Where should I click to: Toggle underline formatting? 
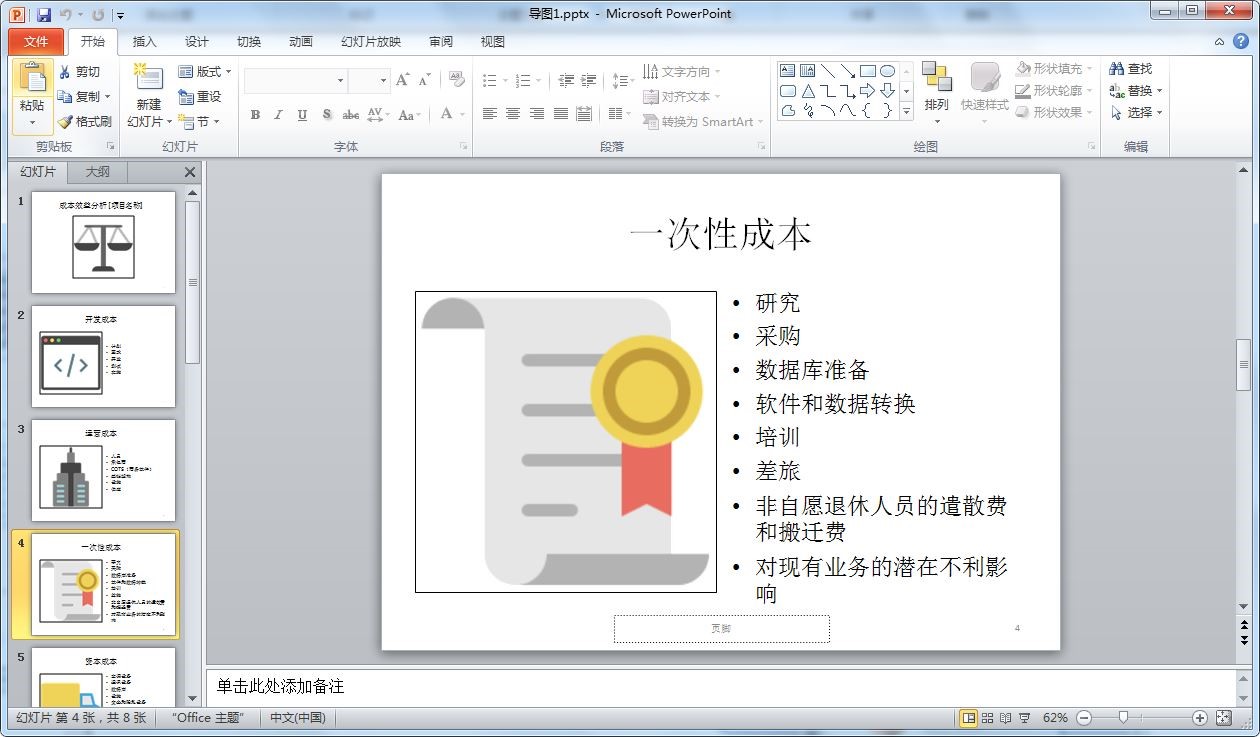pyautogui.click(x=301, y=115)
